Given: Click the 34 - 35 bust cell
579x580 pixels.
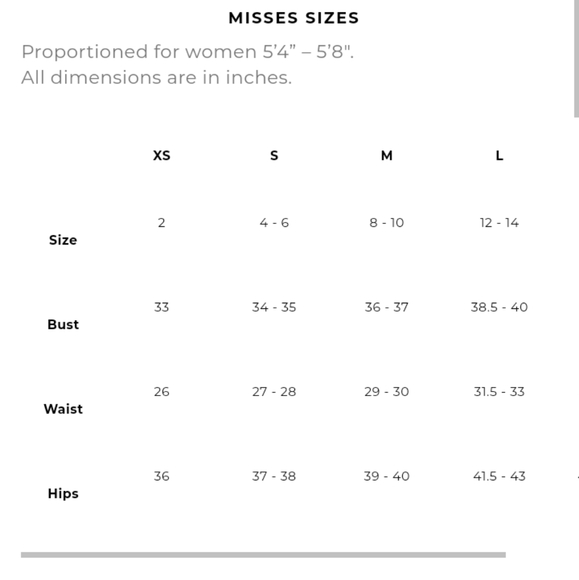Looking at the screenshot, I should click(274, 307).
